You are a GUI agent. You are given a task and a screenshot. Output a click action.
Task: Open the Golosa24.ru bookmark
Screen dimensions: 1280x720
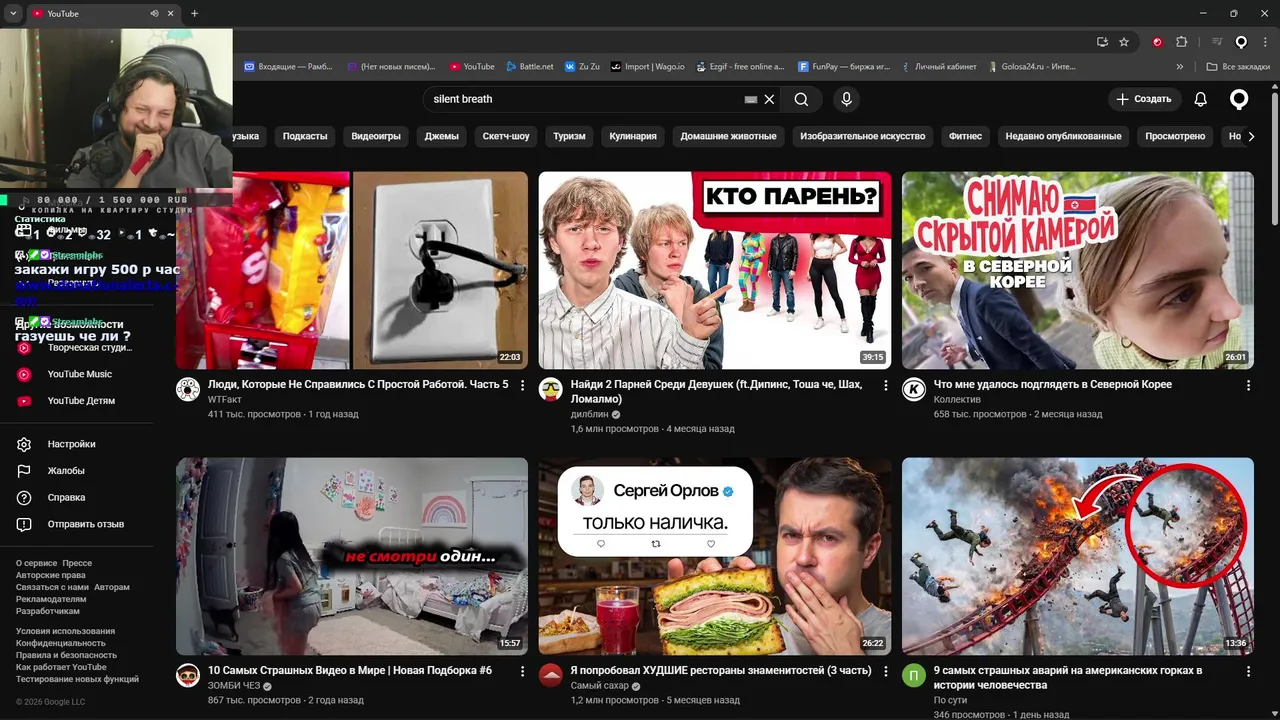(1032, 67)
